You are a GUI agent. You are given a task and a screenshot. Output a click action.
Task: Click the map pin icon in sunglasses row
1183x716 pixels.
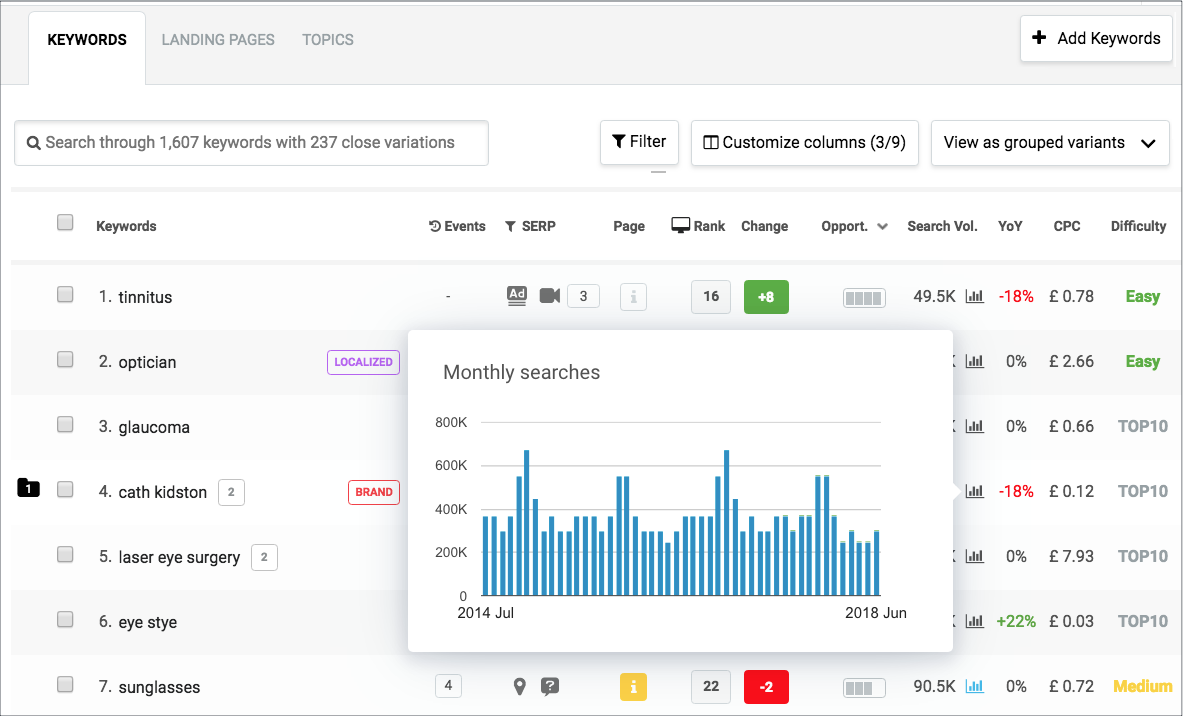point(519,687)
